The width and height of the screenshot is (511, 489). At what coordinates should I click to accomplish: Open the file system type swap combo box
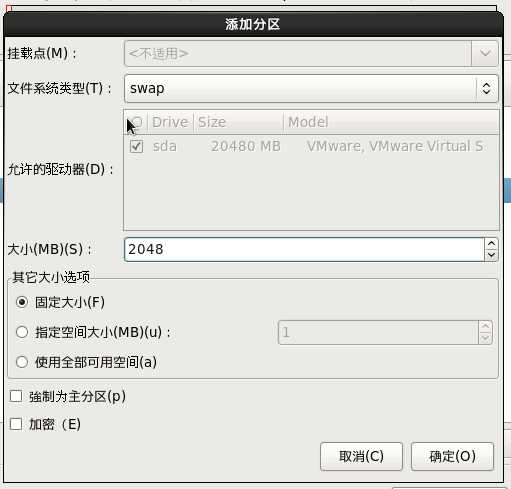[311, 88]
